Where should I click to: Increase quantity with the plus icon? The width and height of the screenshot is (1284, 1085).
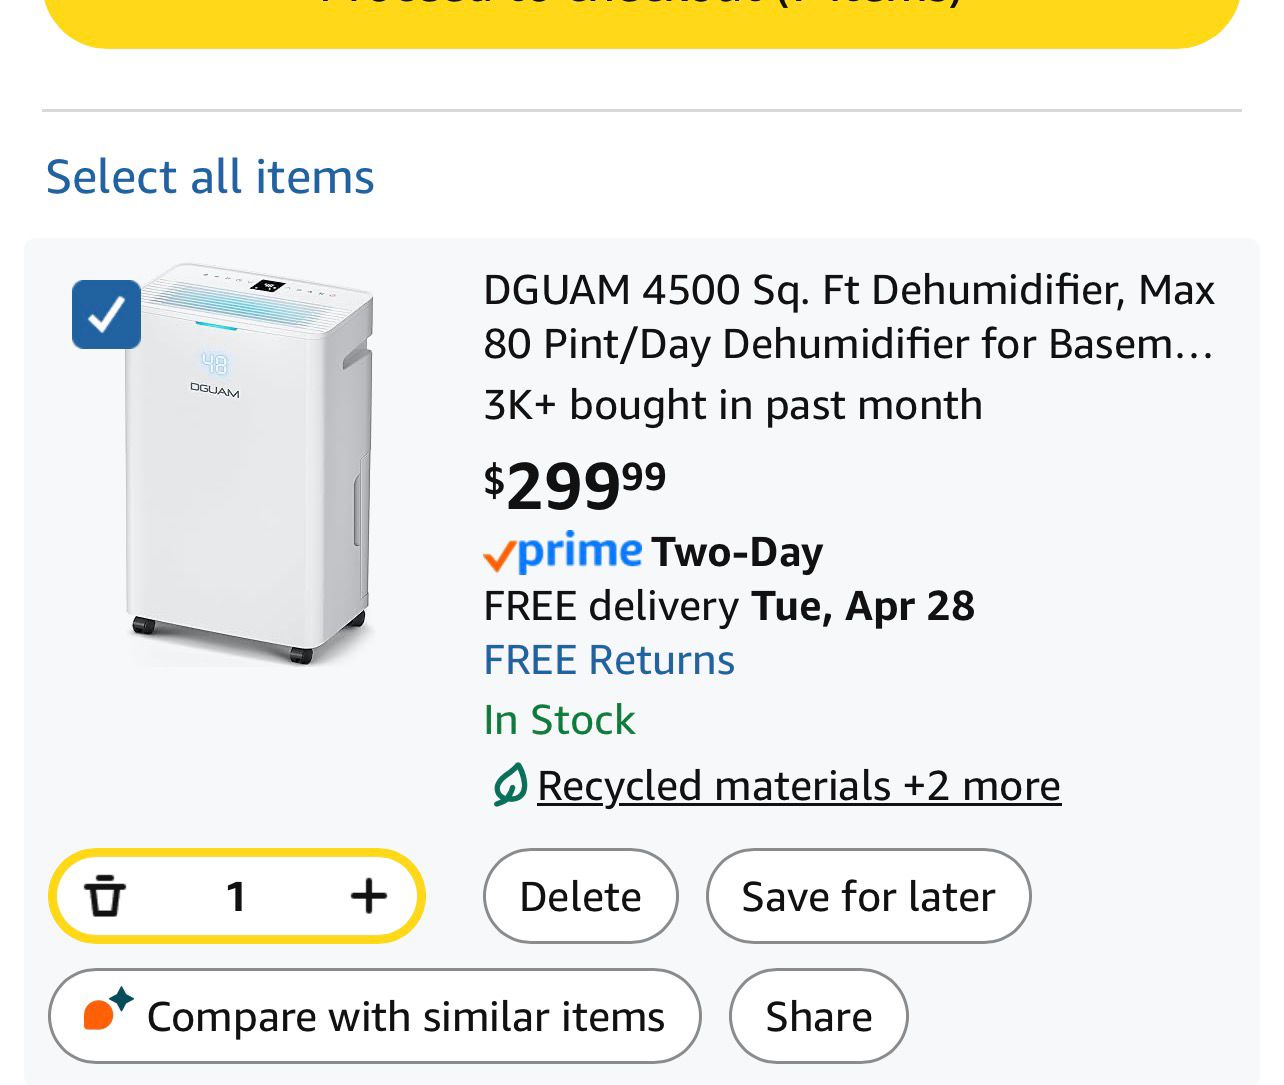click(368, 896)
